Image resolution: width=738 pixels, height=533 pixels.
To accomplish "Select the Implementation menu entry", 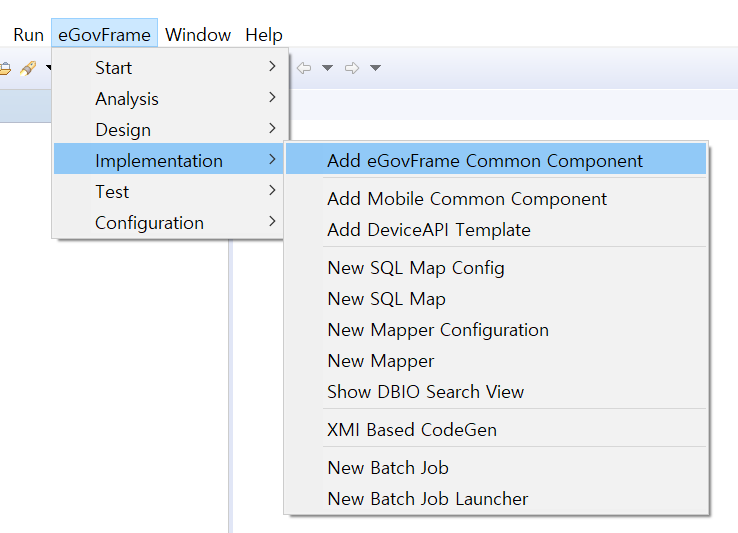I will tap(168, 161).
